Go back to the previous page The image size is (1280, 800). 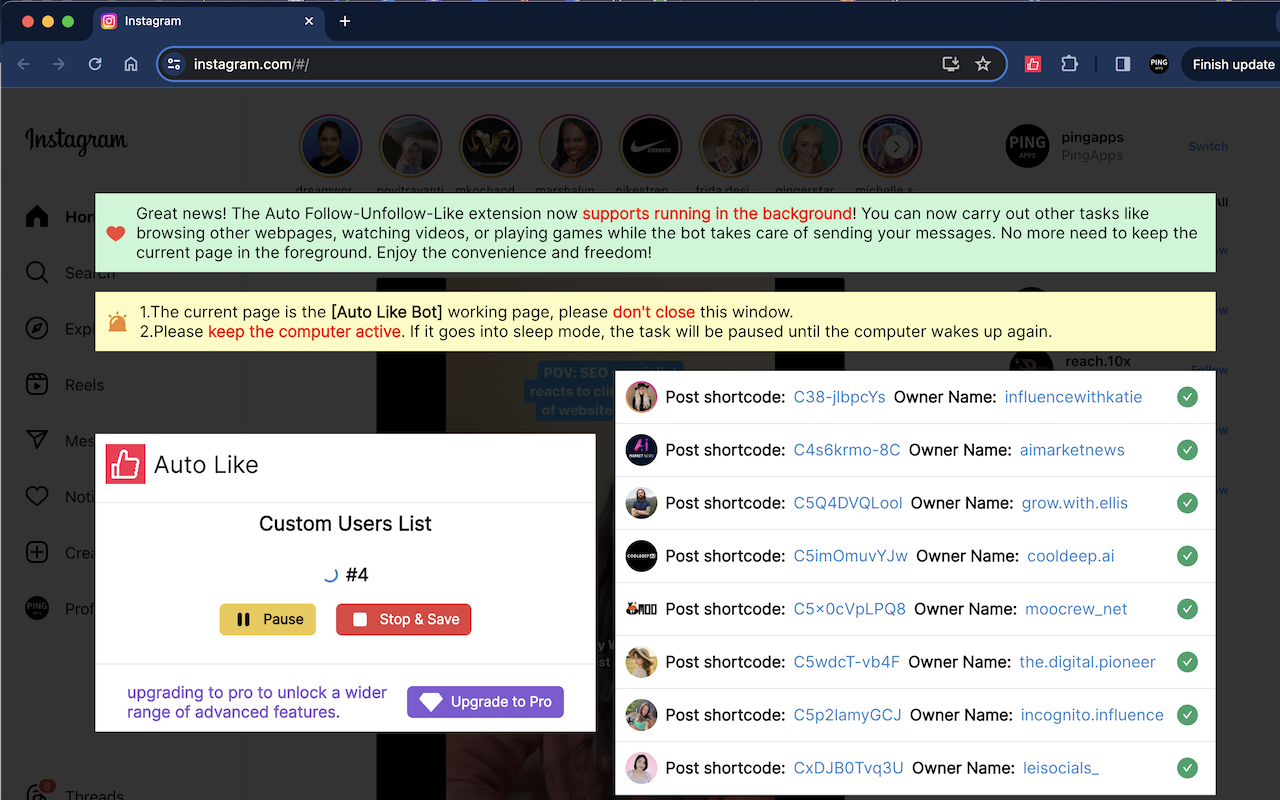[x=23, y=64]
